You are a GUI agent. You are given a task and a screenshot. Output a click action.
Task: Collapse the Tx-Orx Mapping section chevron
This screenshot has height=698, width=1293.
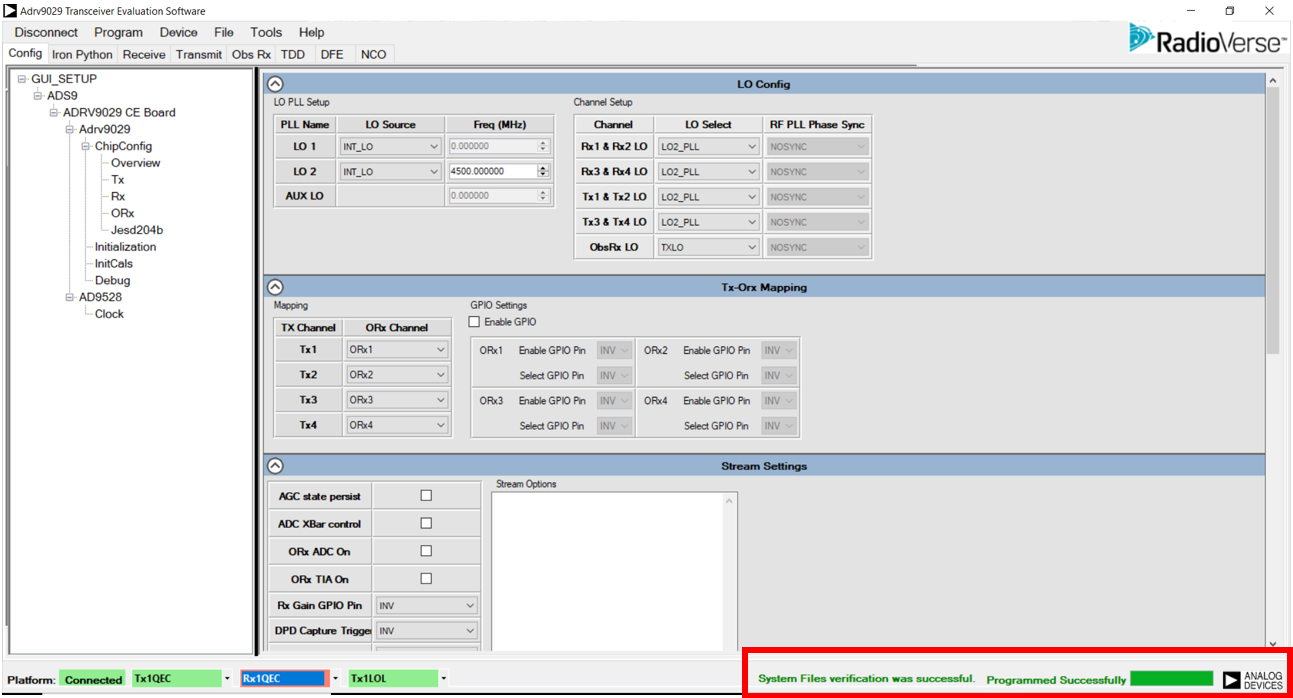276,287
